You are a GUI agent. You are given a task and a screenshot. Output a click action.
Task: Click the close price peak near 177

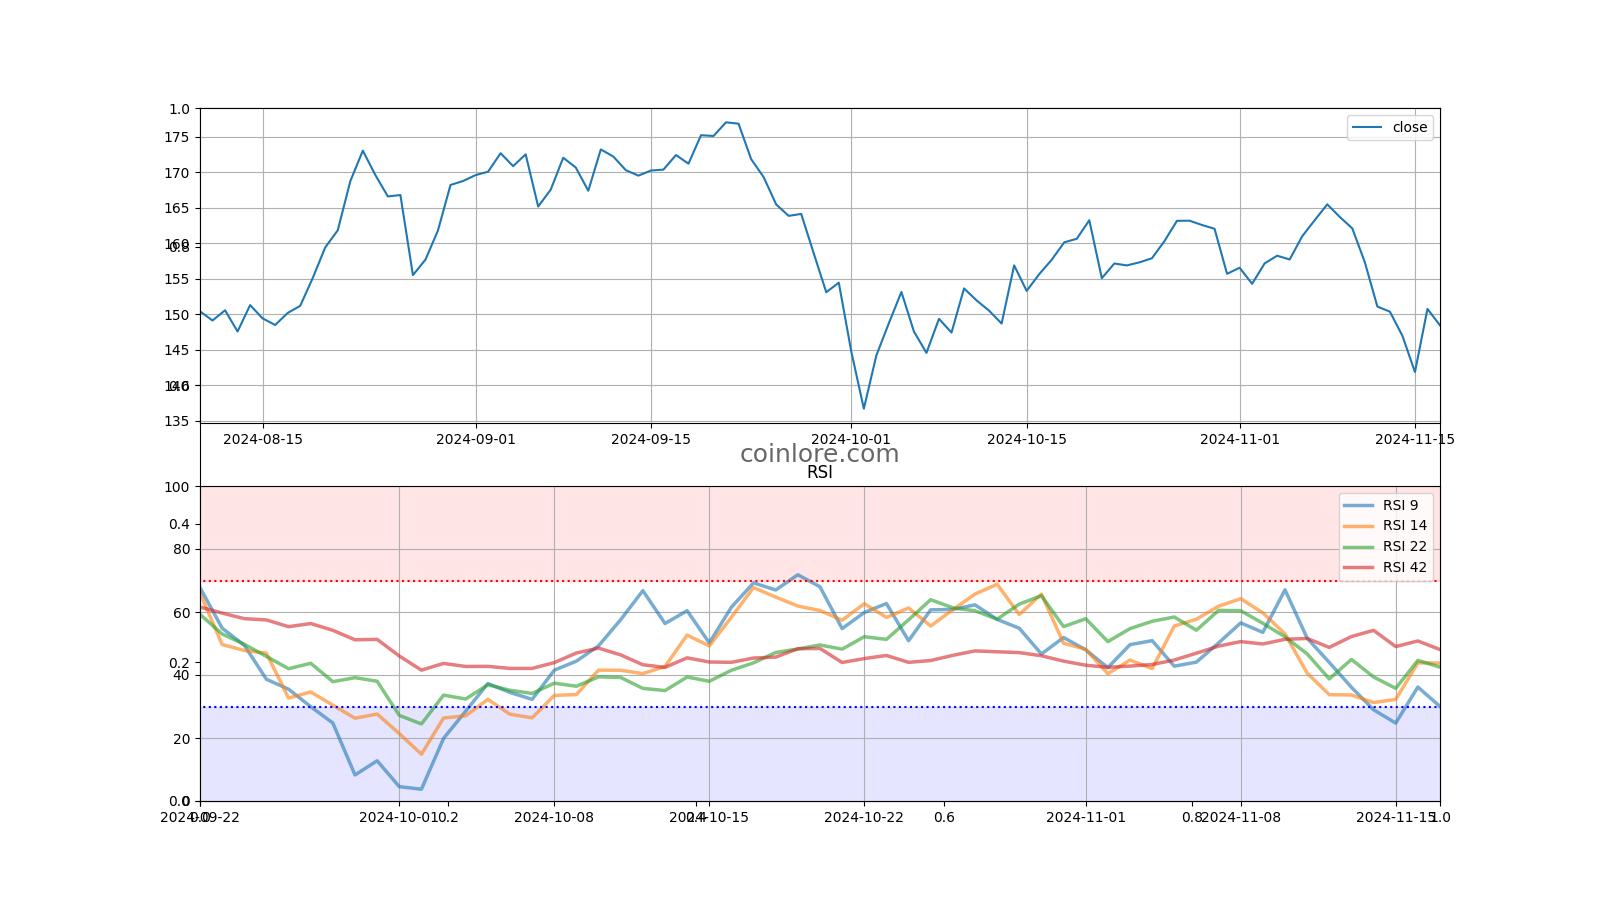click(x=726, y=122)
